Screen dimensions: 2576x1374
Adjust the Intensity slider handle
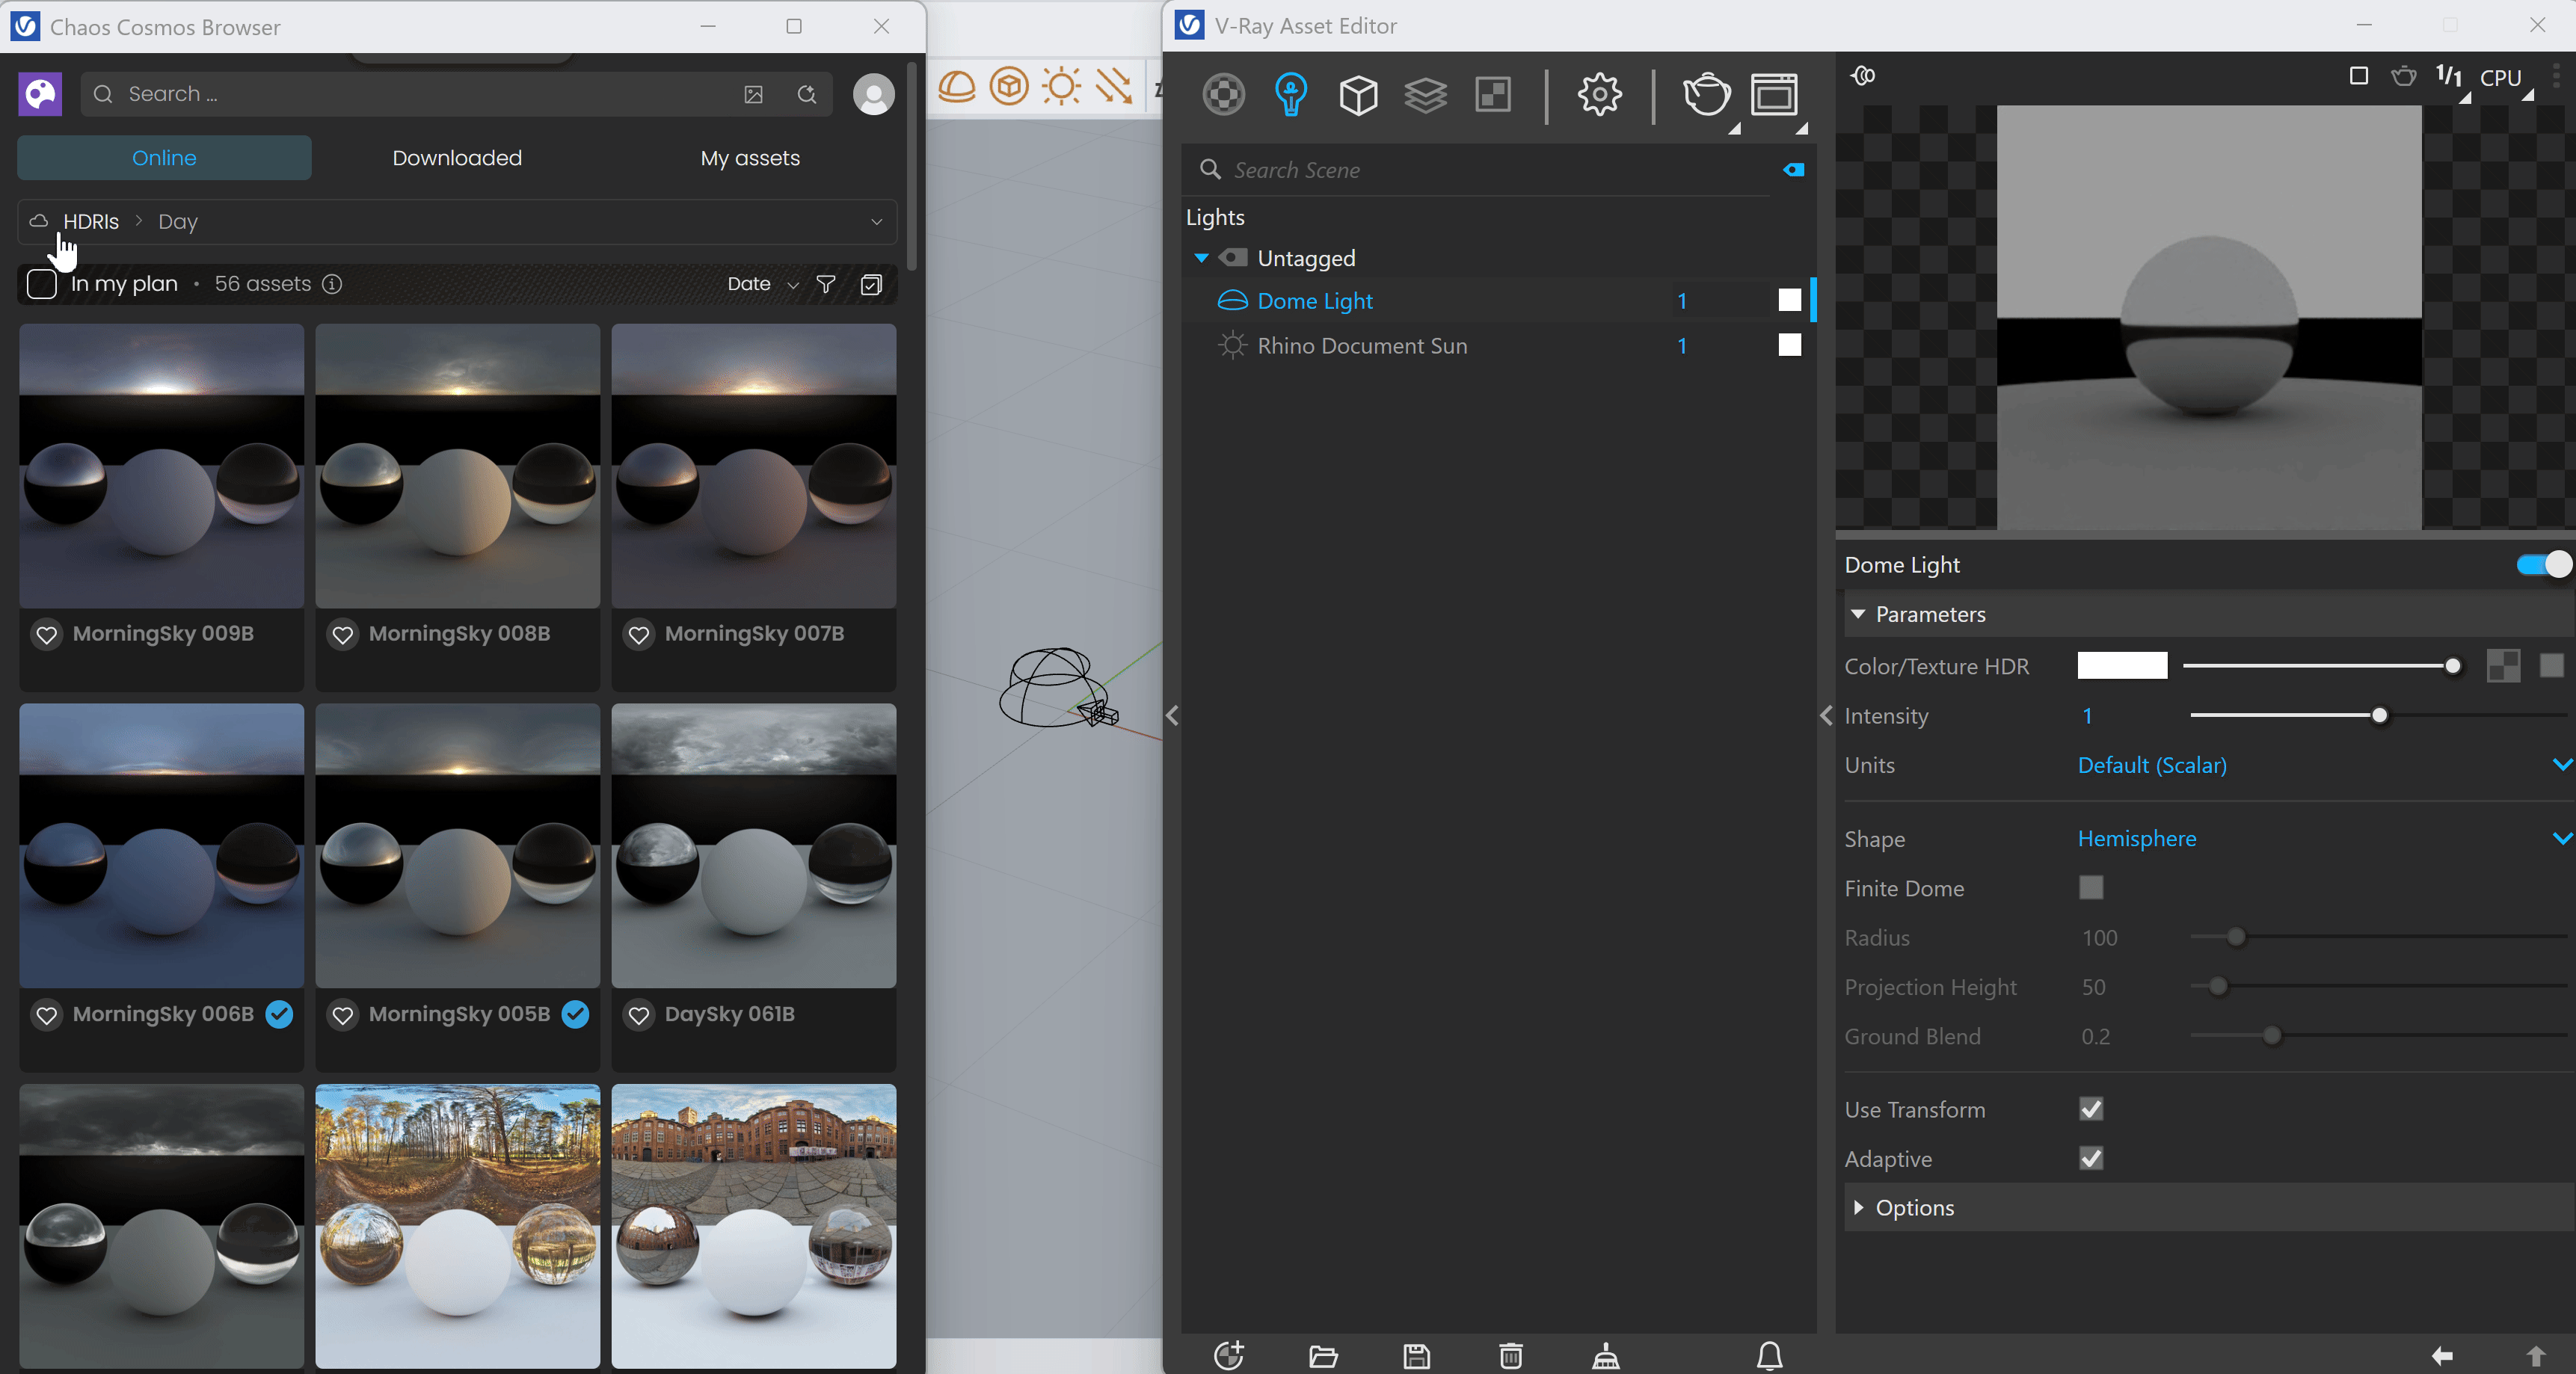(2379, 715)
